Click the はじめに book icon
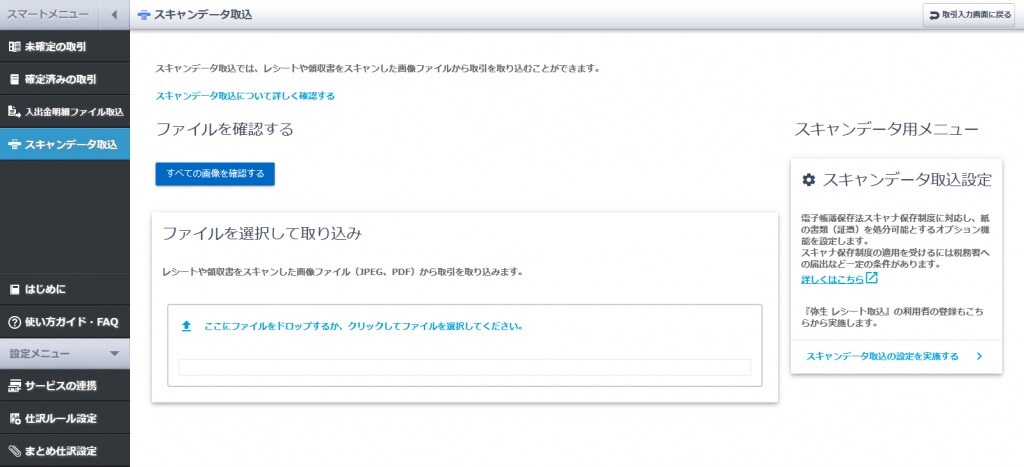Screen dimensions: 1024x467 (x=14, y=290)
